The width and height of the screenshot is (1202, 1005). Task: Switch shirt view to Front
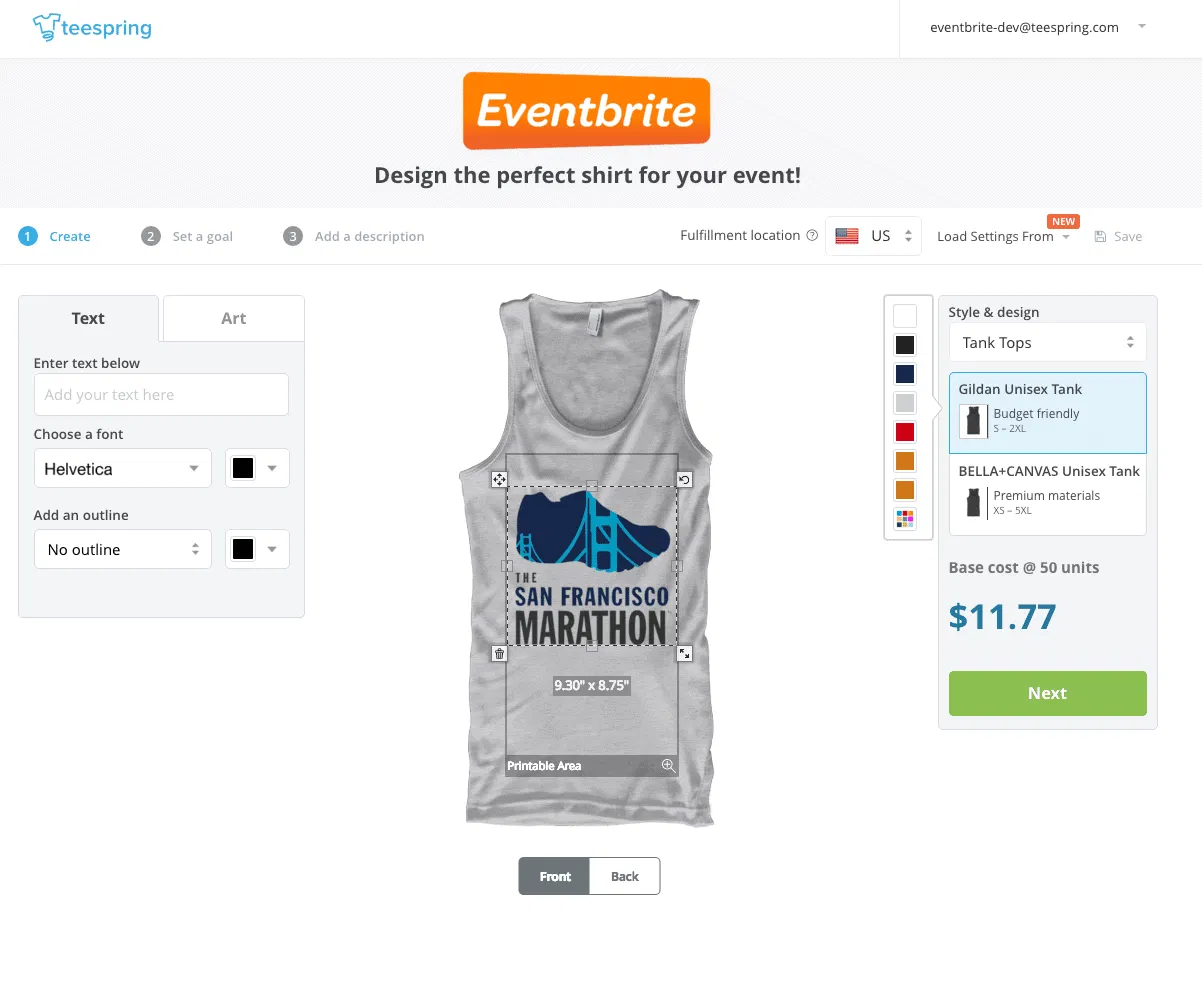tap(555, 876)
